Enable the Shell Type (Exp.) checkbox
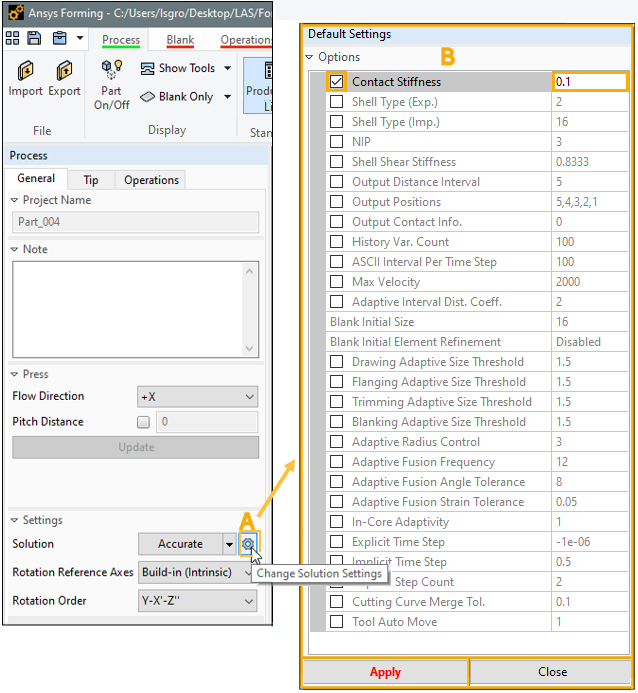 pos(336,102)
